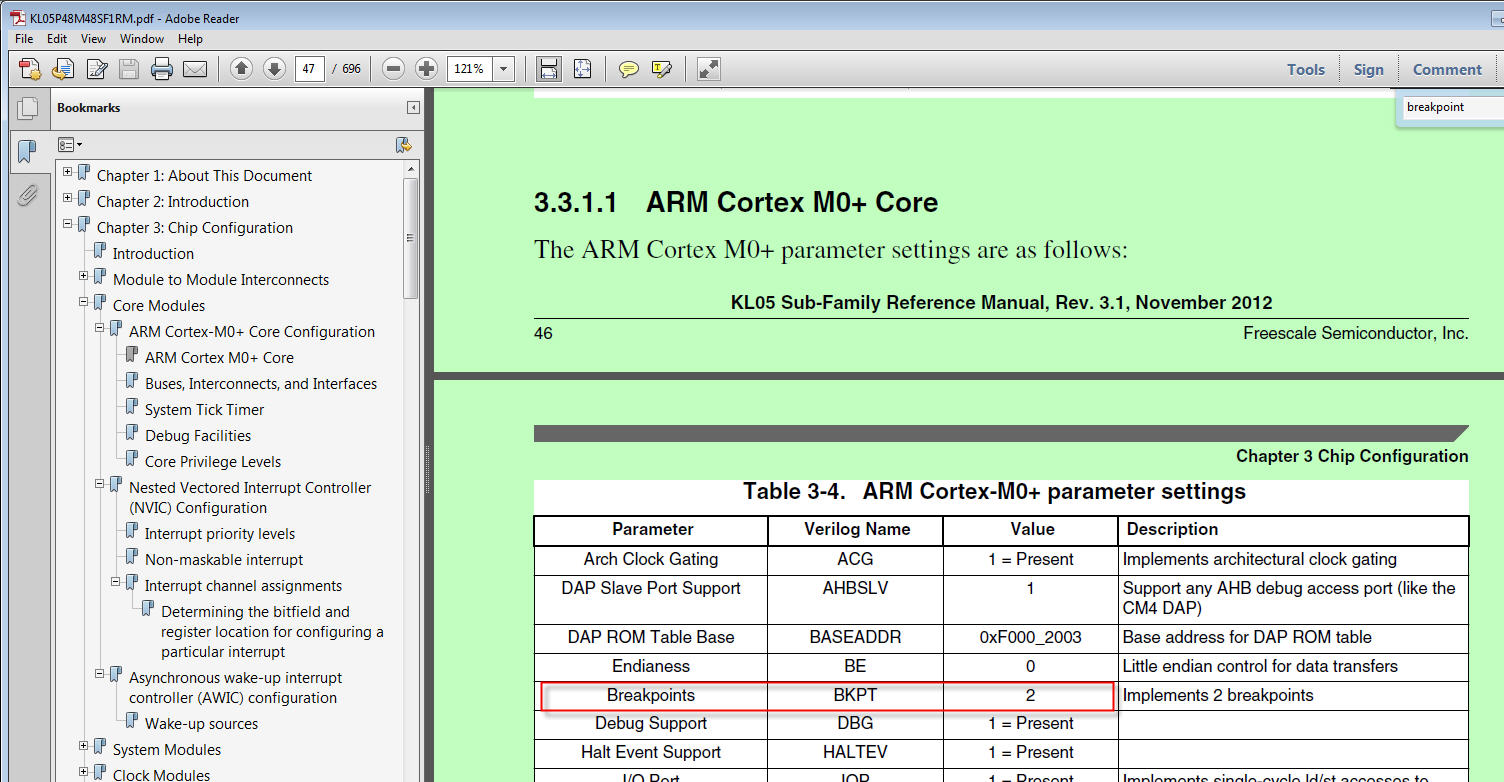Screen dimensions: 1504x782
Task: Open the View menu
Action: [x=93, y=39]
